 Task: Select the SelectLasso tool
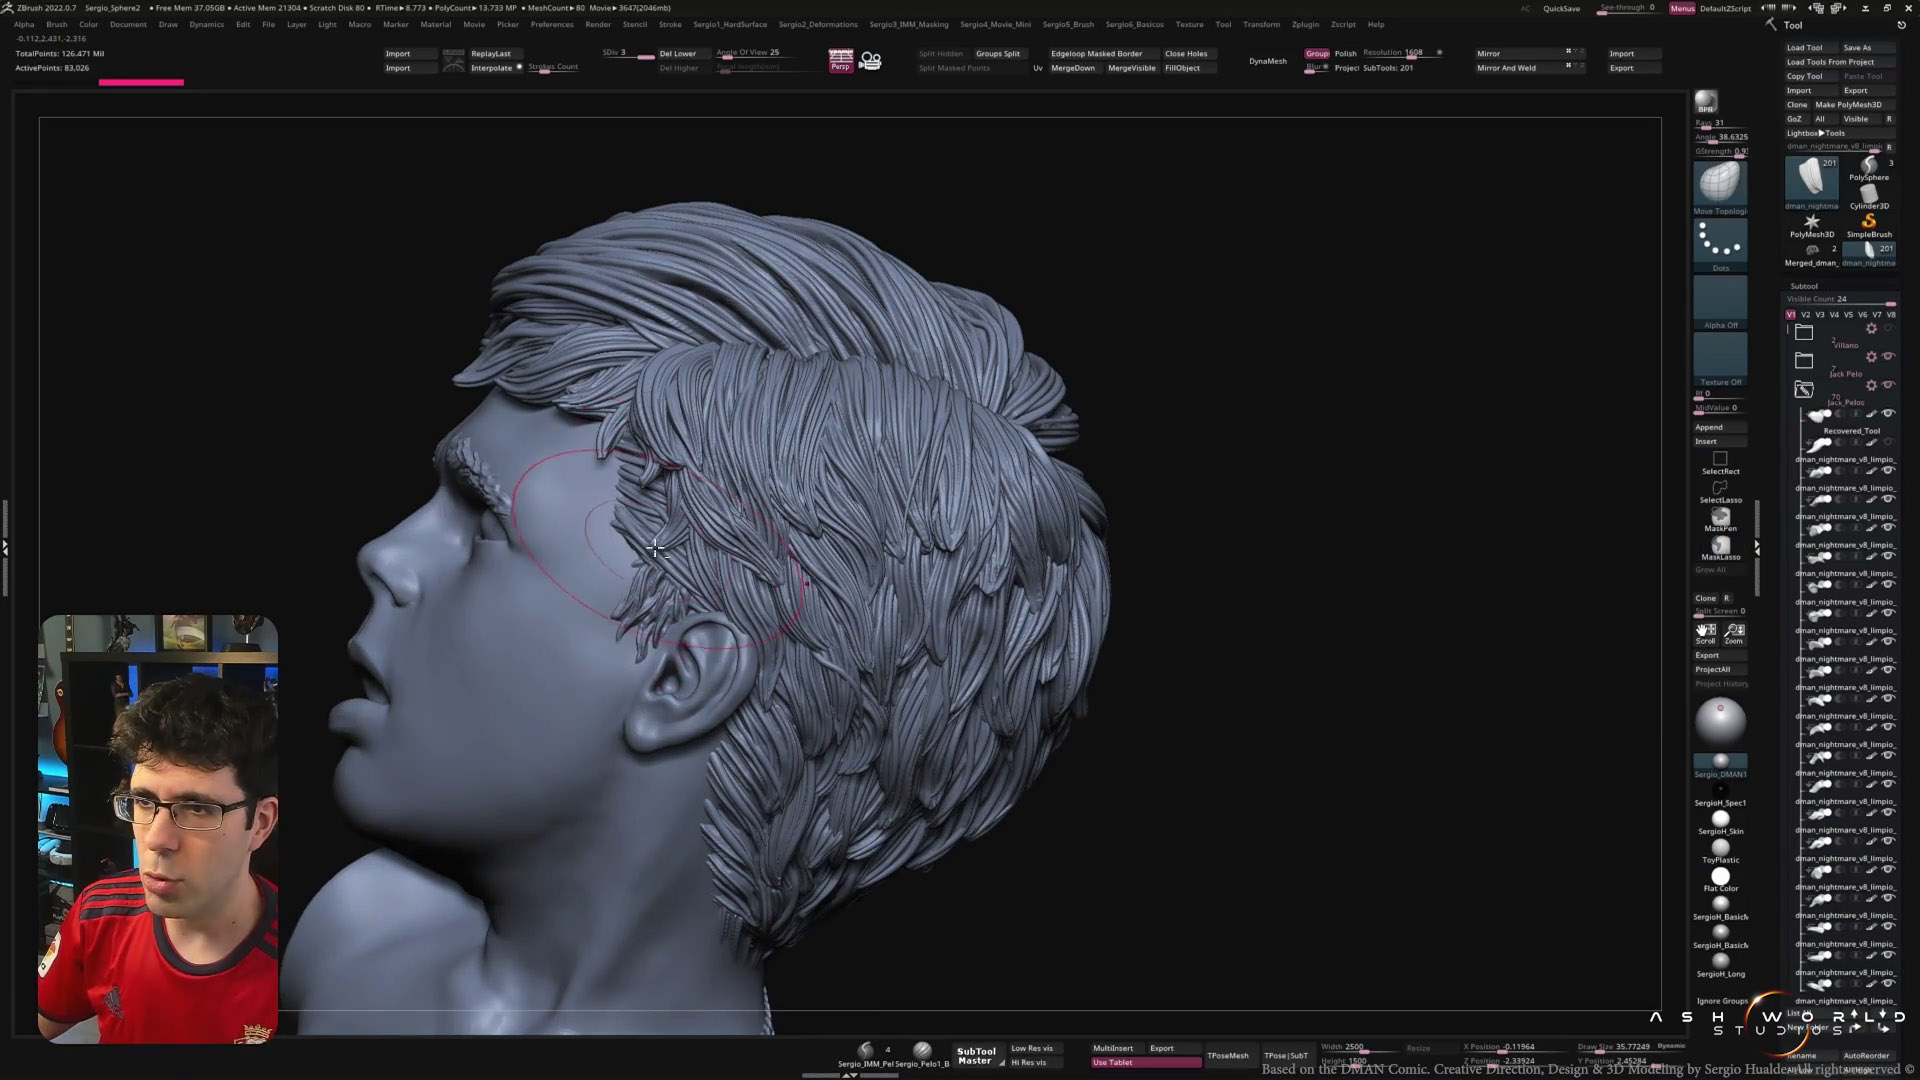pos(1720,489)
